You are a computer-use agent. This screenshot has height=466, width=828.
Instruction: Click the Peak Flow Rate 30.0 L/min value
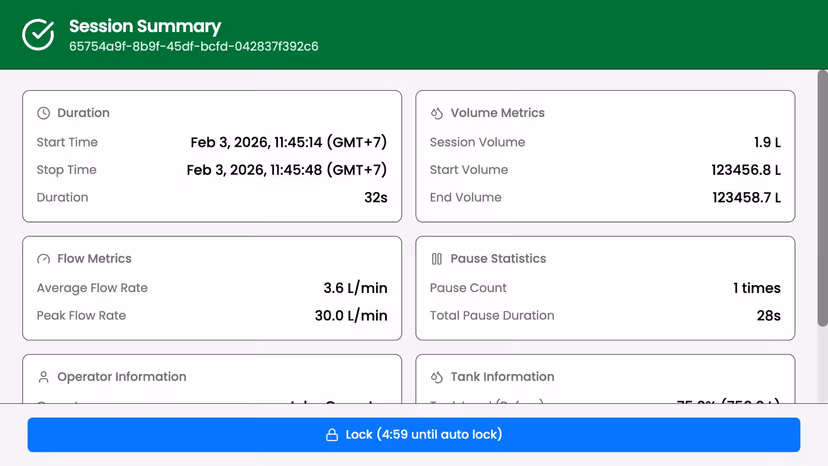tap(350, 316)
